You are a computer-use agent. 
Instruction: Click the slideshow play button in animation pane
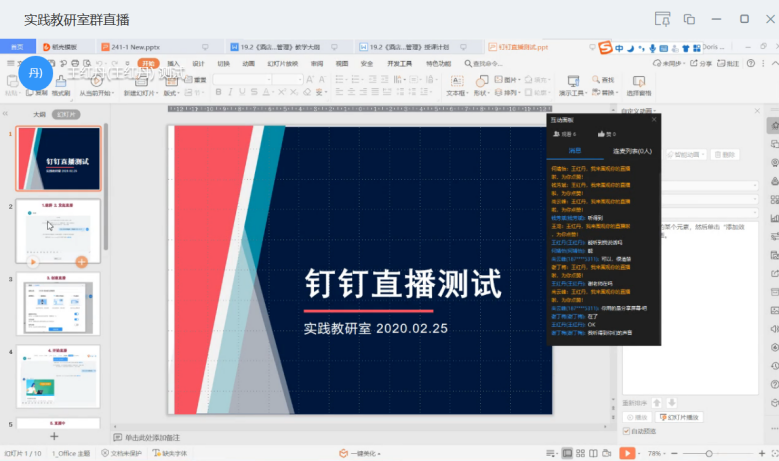(x=679, y=417)
